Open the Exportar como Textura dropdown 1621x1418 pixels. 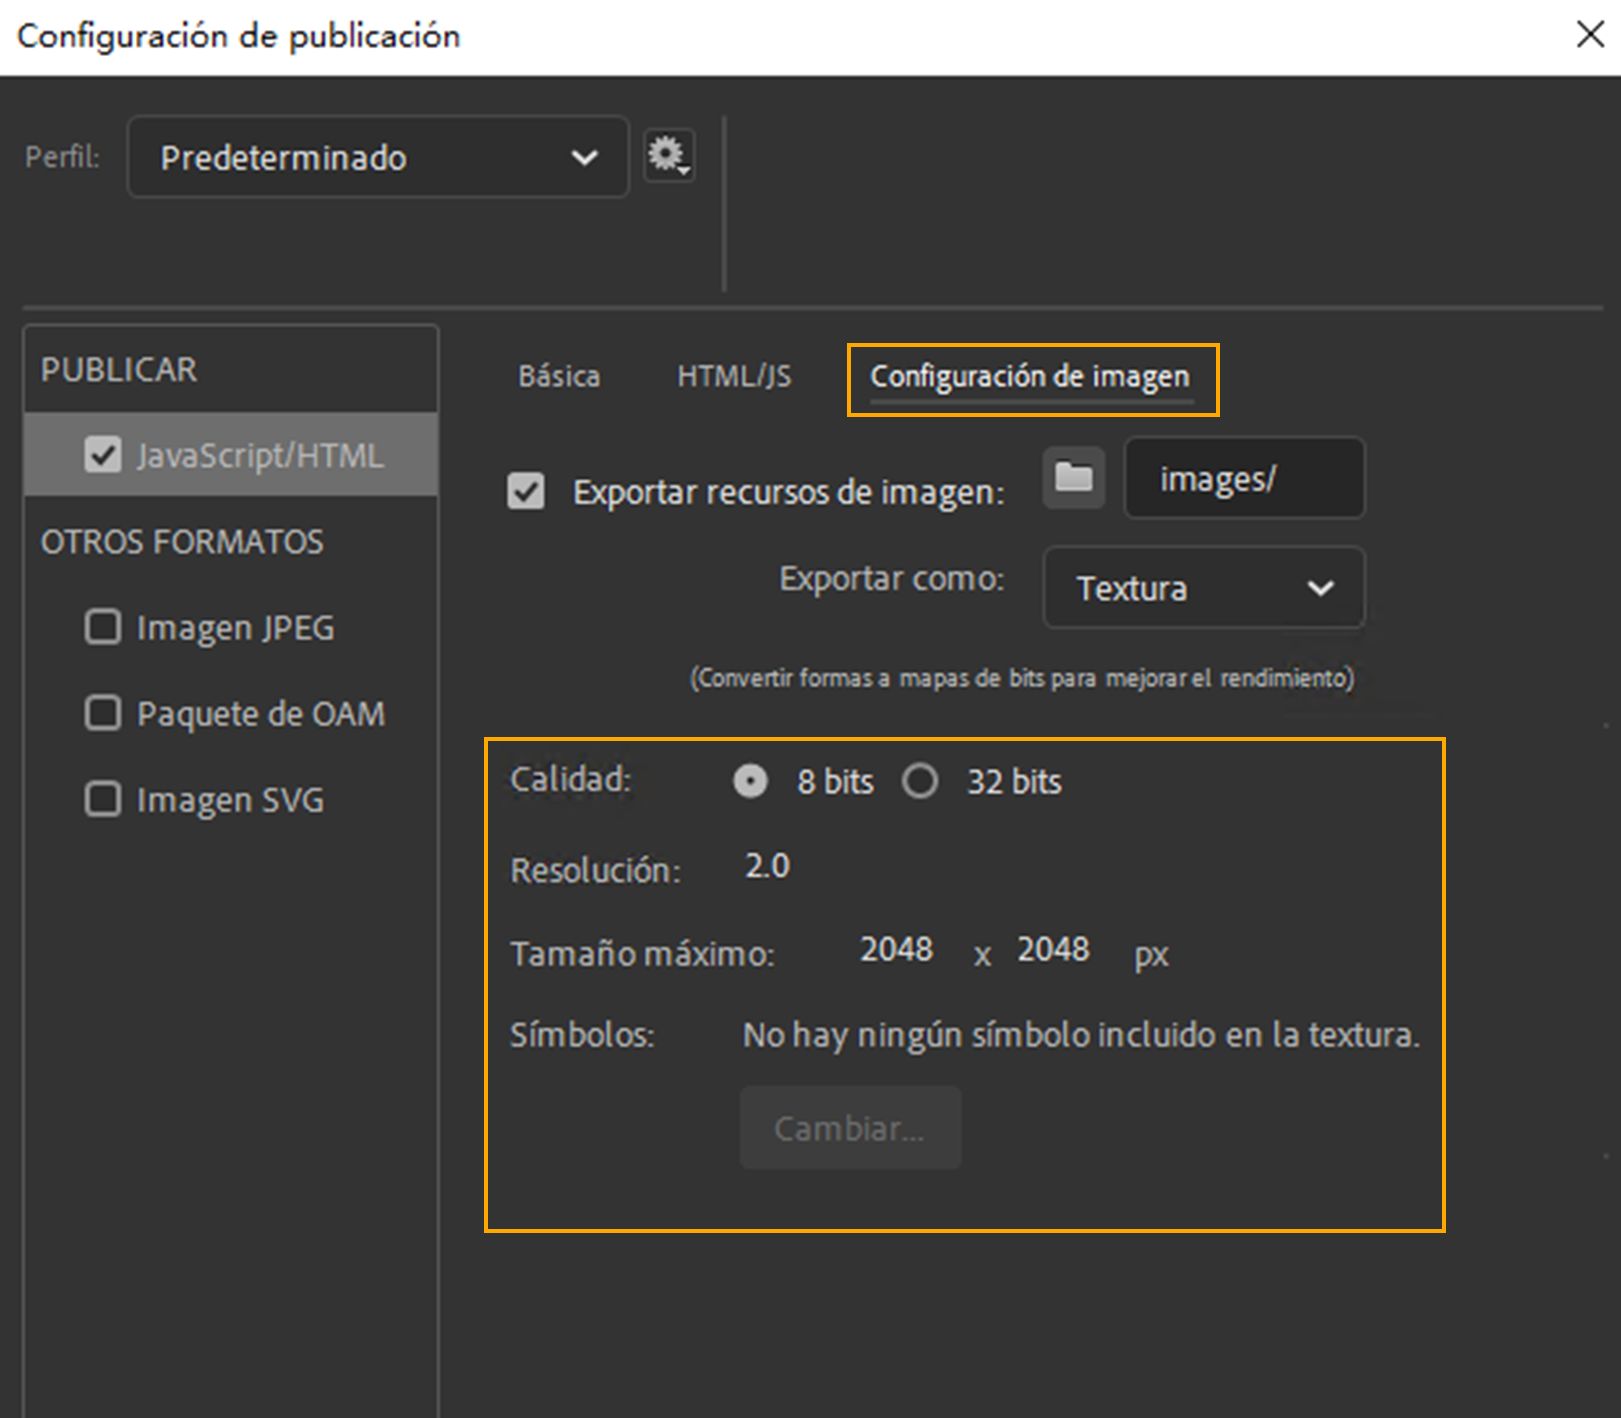tap(1203, 589)
